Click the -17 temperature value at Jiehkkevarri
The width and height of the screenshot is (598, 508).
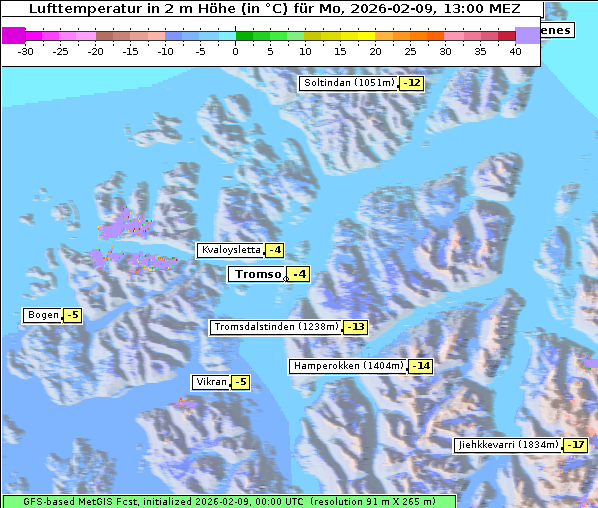pyautogui.click(x=576, y=445)
